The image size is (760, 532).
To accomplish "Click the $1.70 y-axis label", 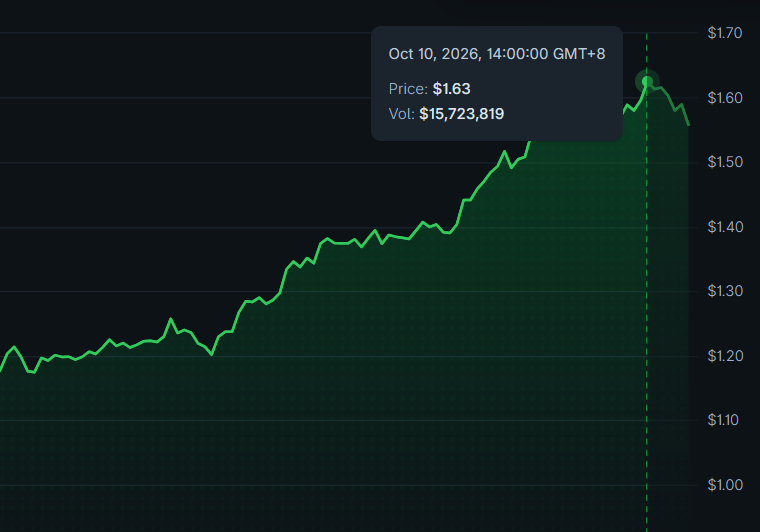I will (725, 33).
